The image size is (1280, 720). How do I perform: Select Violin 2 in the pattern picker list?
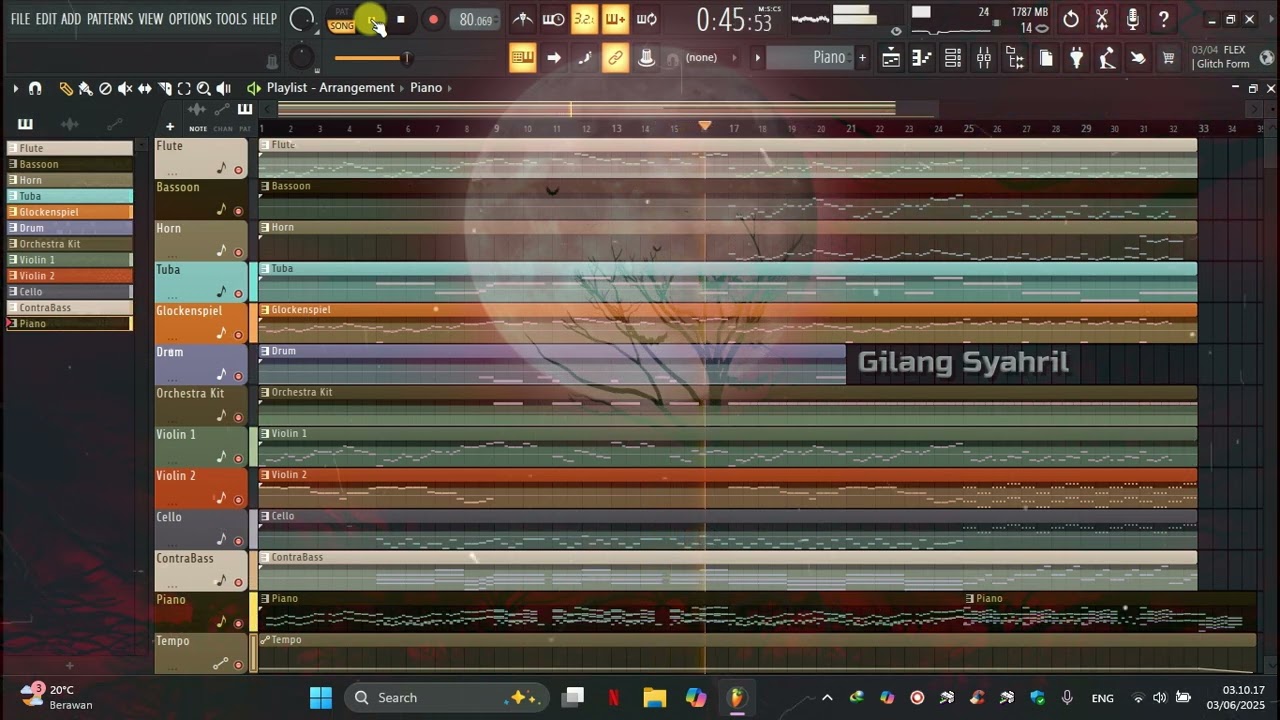pos(69,276)
